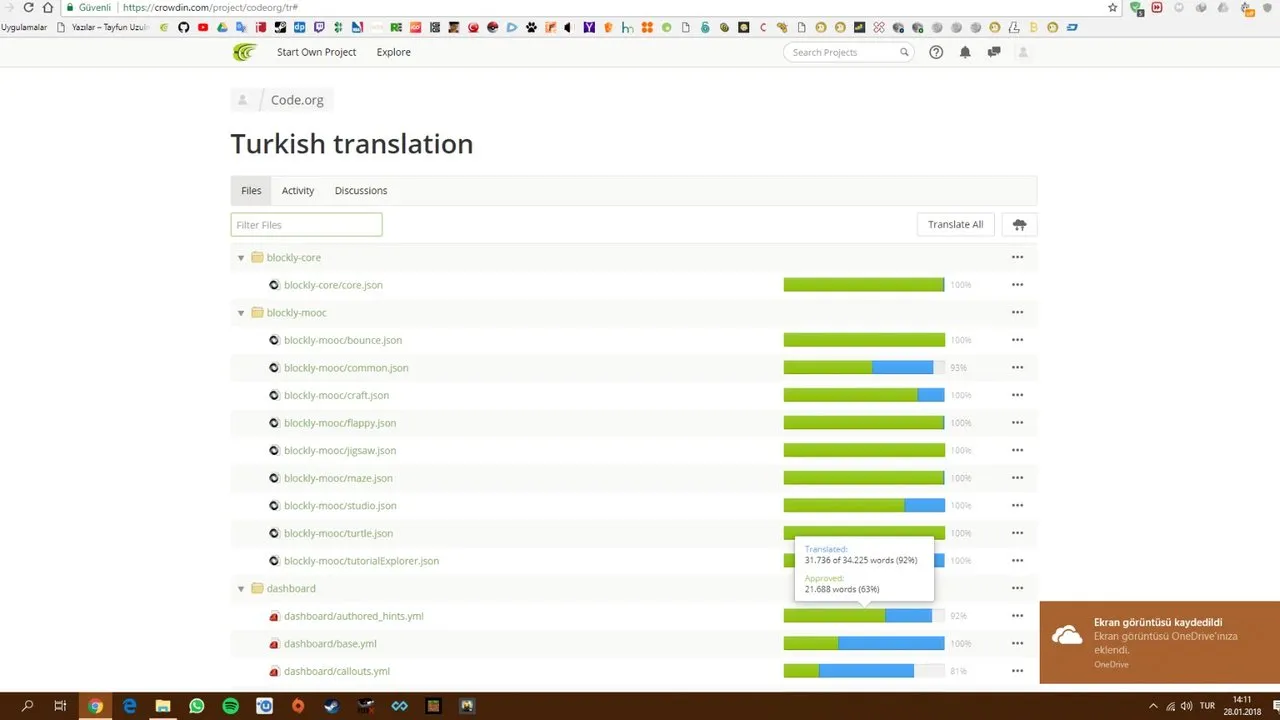Click the file icon of blockly-mooc/craft.json

pyautogui.click(x=274, y=395)
